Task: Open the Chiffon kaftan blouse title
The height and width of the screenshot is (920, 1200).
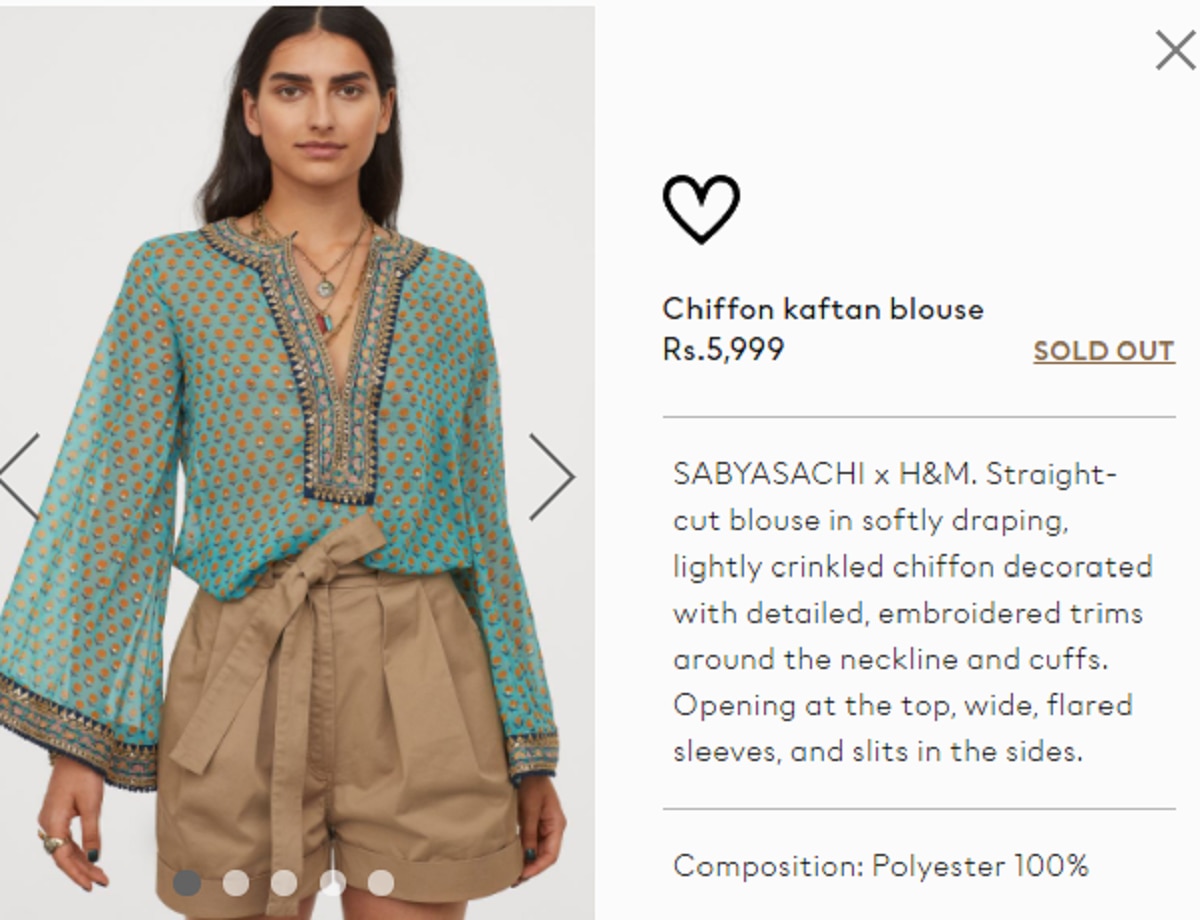Action: (823, 309)
